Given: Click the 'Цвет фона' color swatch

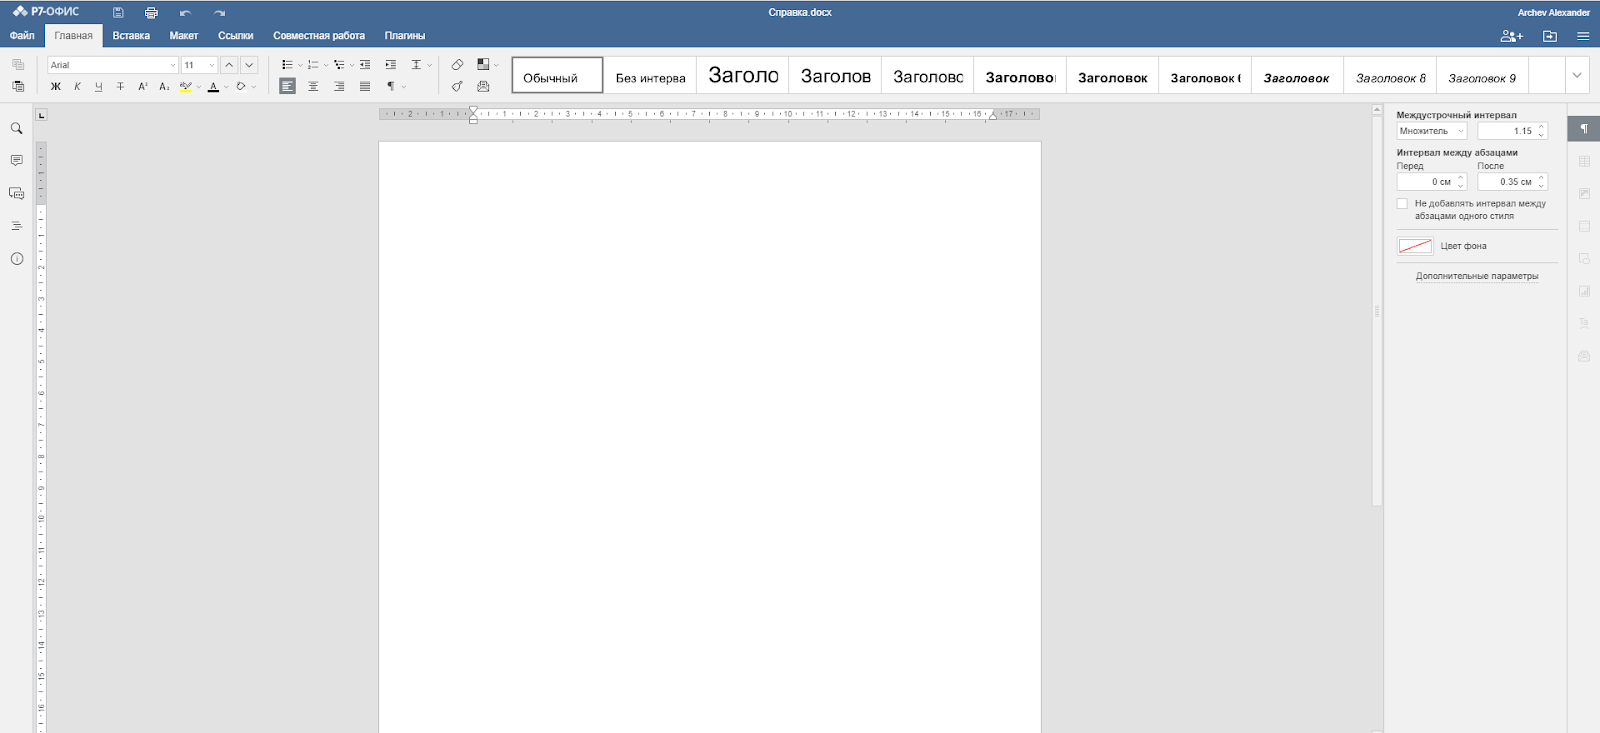Looking at the screenshot, I should (1415, 246).
